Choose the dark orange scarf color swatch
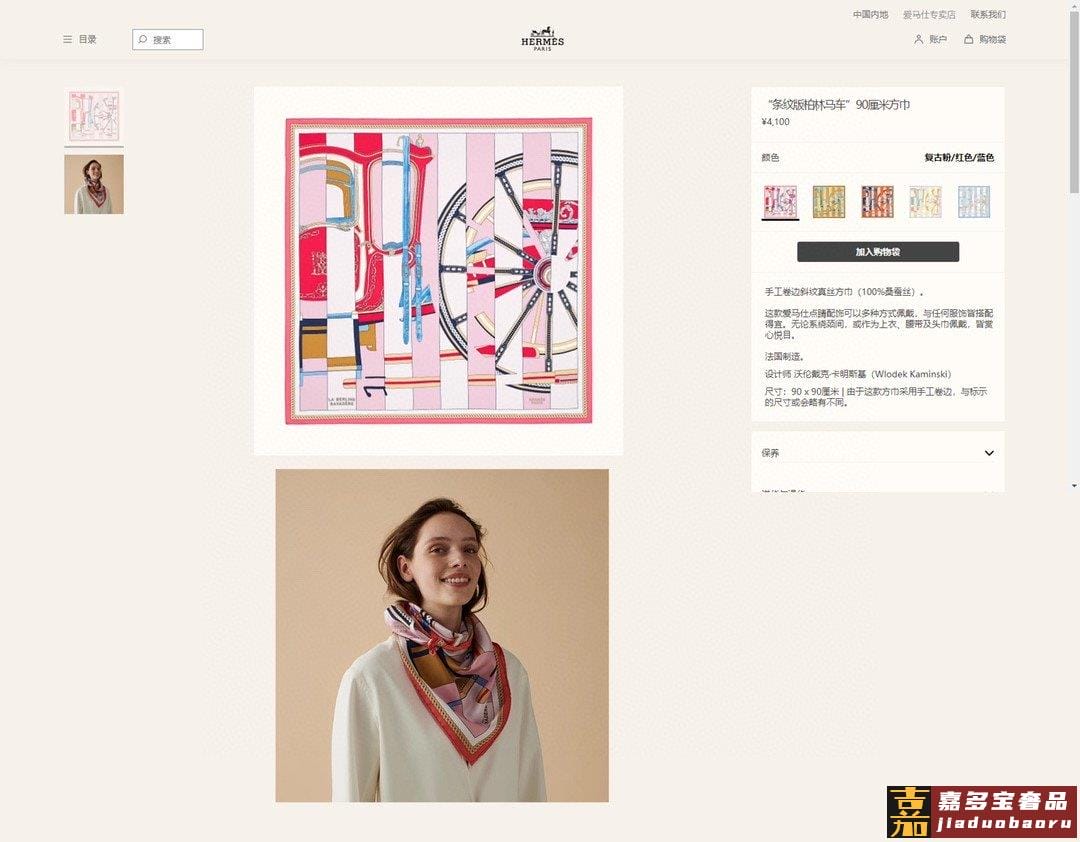This screenshot has height=842, width=1080. point(878,201)
